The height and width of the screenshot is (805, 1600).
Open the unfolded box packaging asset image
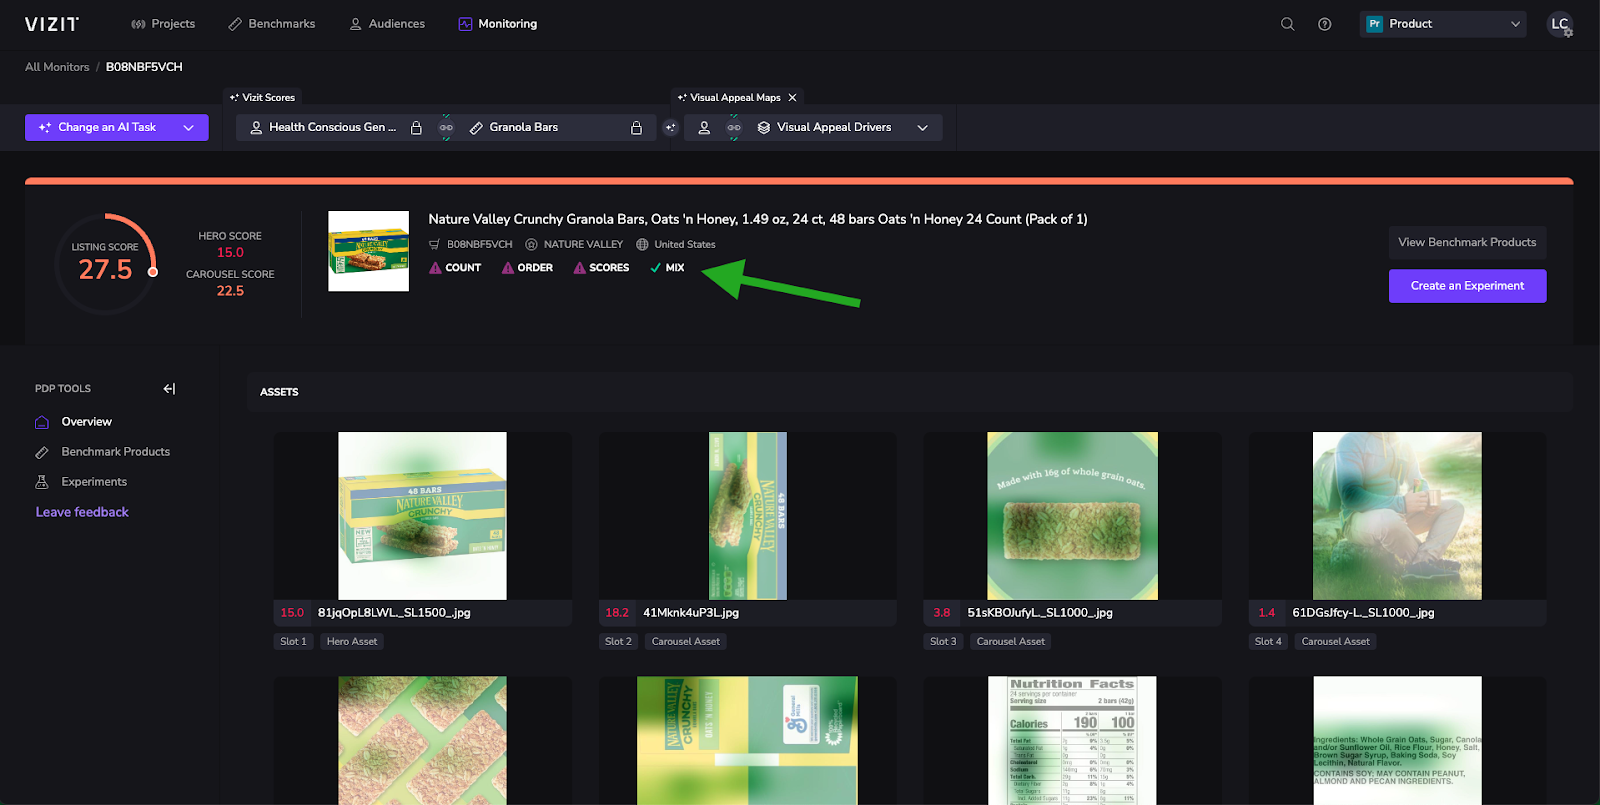click(x=747, y=741)
